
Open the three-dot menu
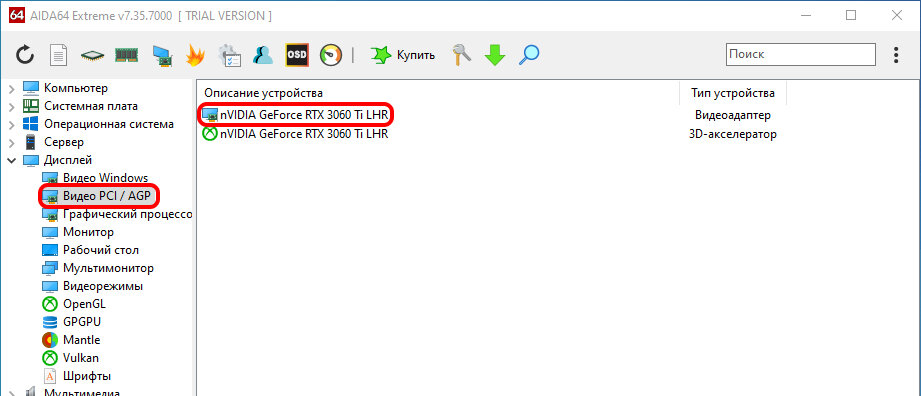tap(896, 55)
